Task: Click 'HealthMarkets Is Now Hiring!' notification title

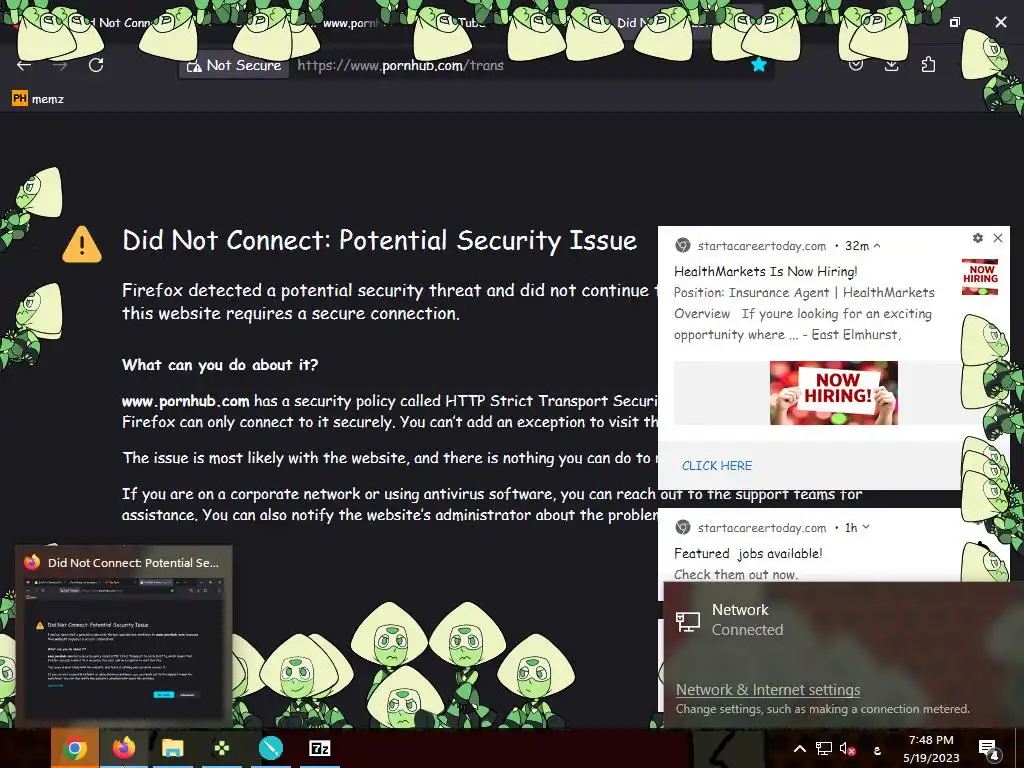Action: click(x=765, y=272)
